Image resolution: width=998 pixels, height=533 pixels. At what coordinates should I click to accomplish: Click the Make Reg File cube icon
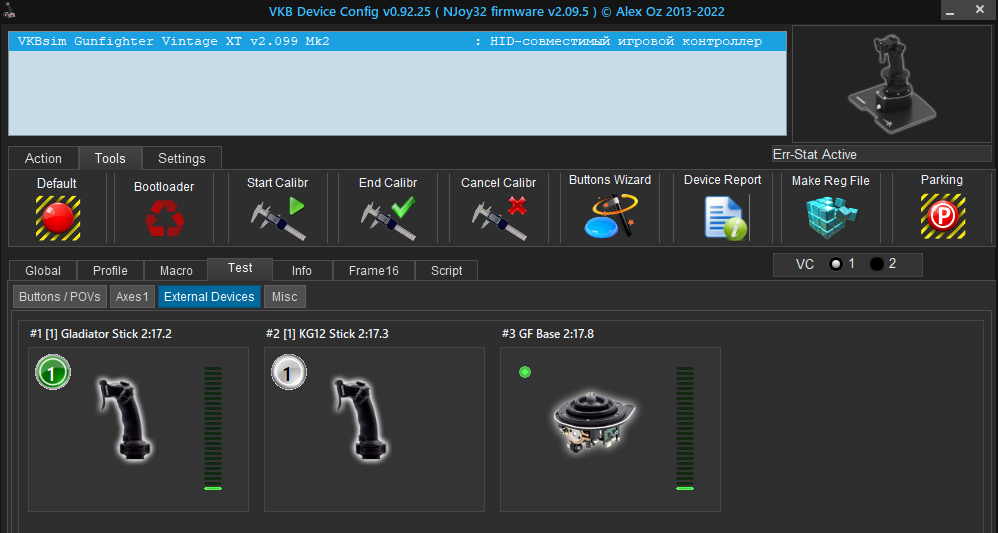831,217
